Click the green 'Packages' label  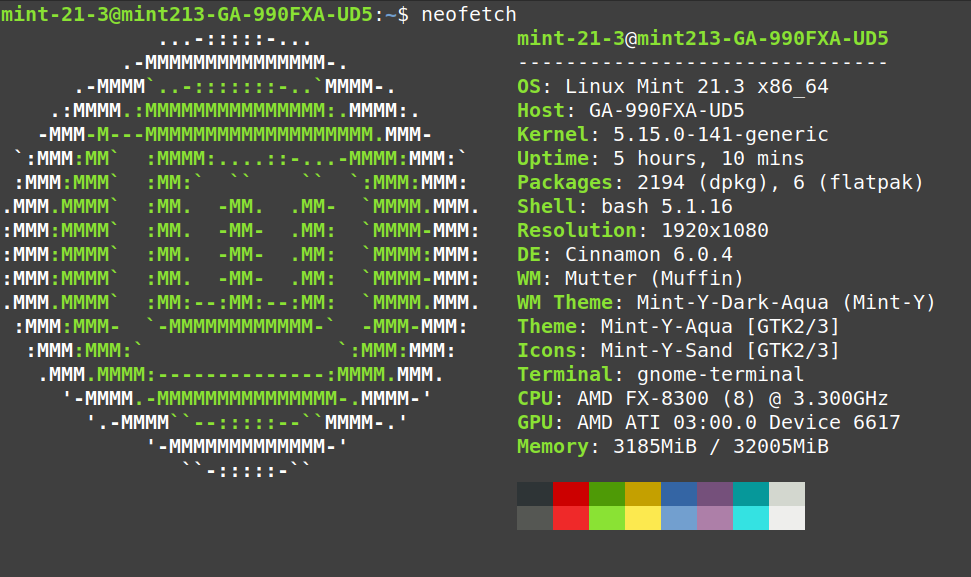pyautogui.click(x=565, y=182)
